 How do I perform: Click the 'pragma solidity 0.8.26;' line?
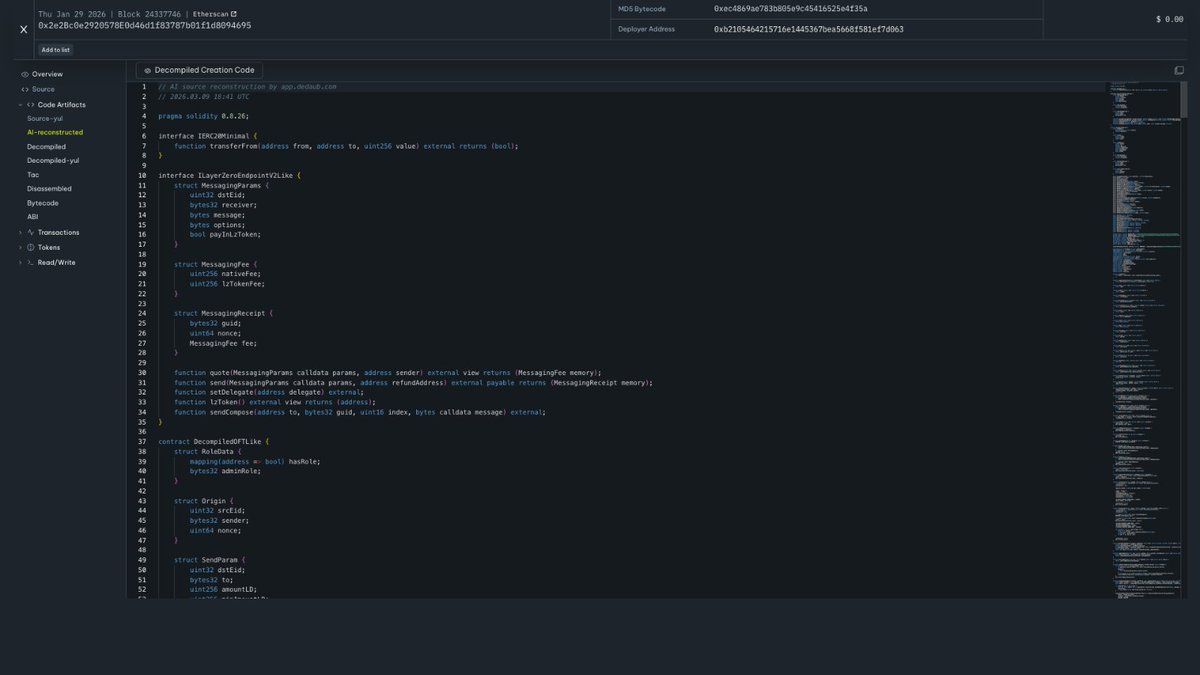pos(203,116)
